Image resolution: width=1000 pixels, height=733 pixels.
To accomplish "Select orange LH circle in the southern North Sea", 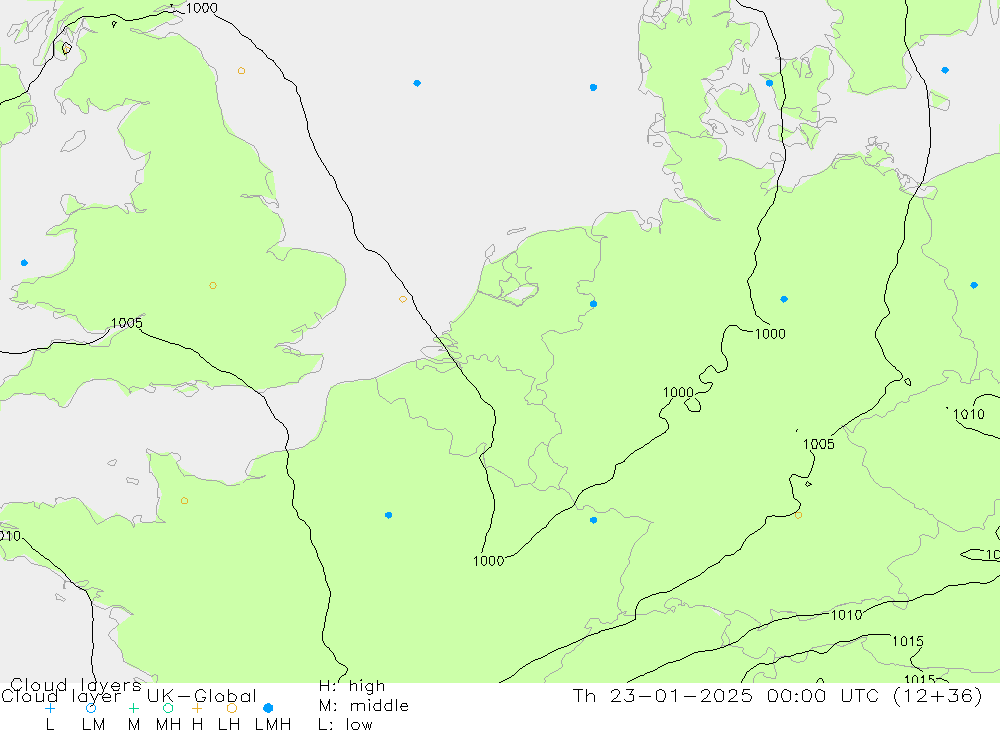I will tap(402, 299).
